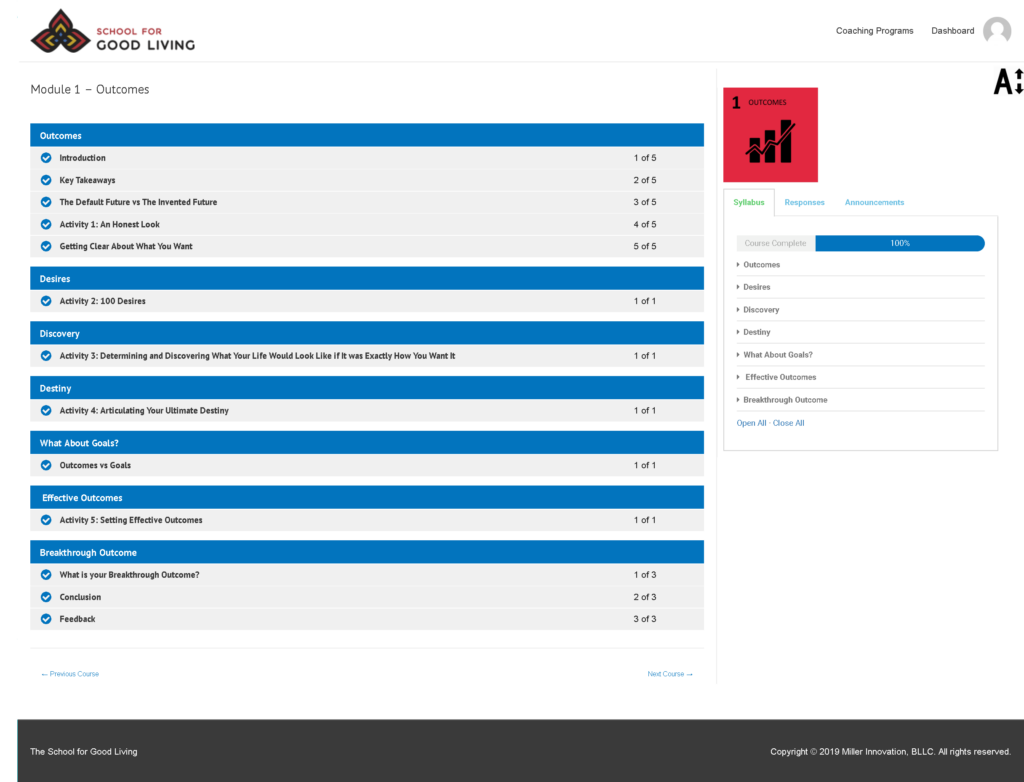Expand the What About Goals? syllabus item
This screenshot has width=1024, height=782.
[777, 355]
